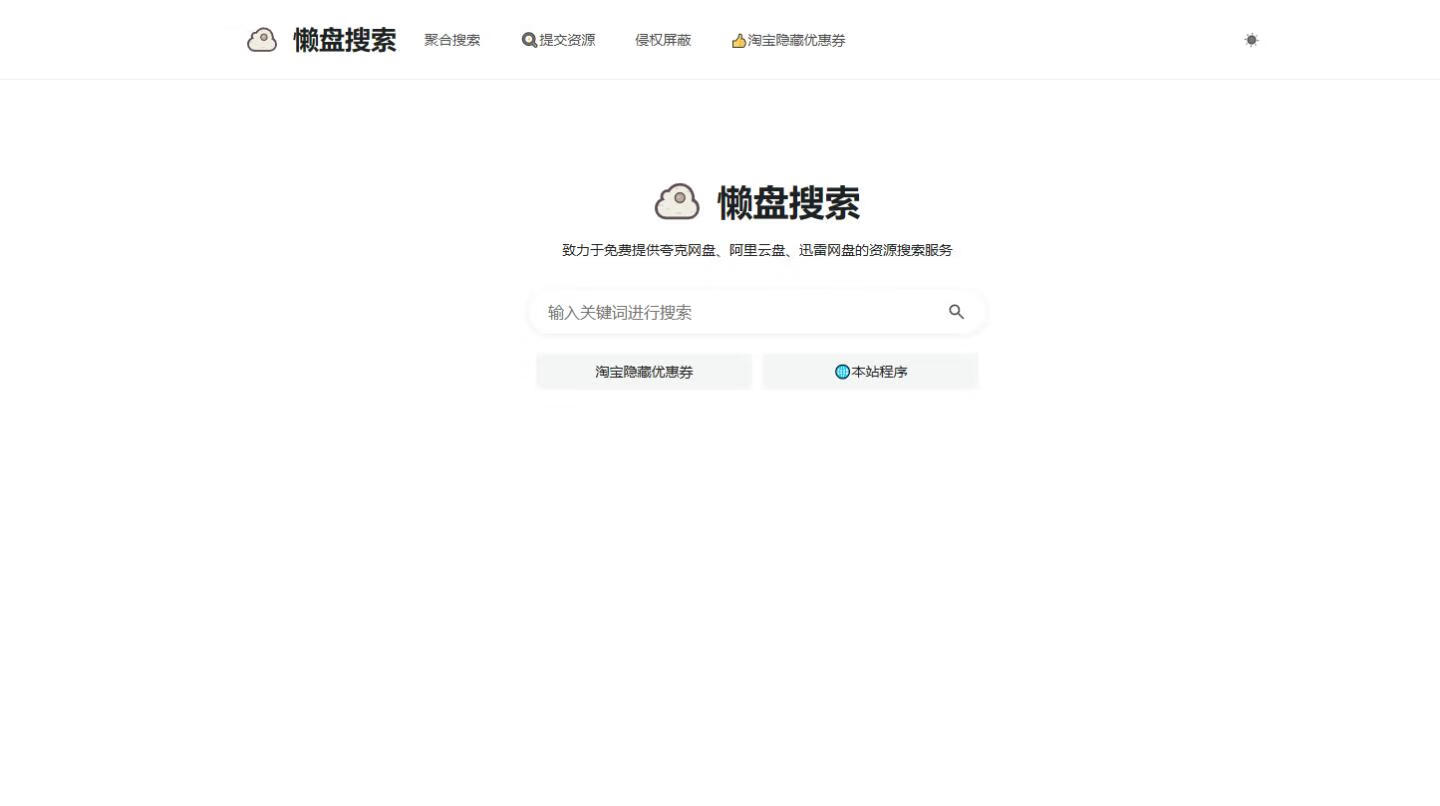Viewport: 1440px width, 806px height.
Task: Click the cloud logo icon in header
Action: [262, 40]
